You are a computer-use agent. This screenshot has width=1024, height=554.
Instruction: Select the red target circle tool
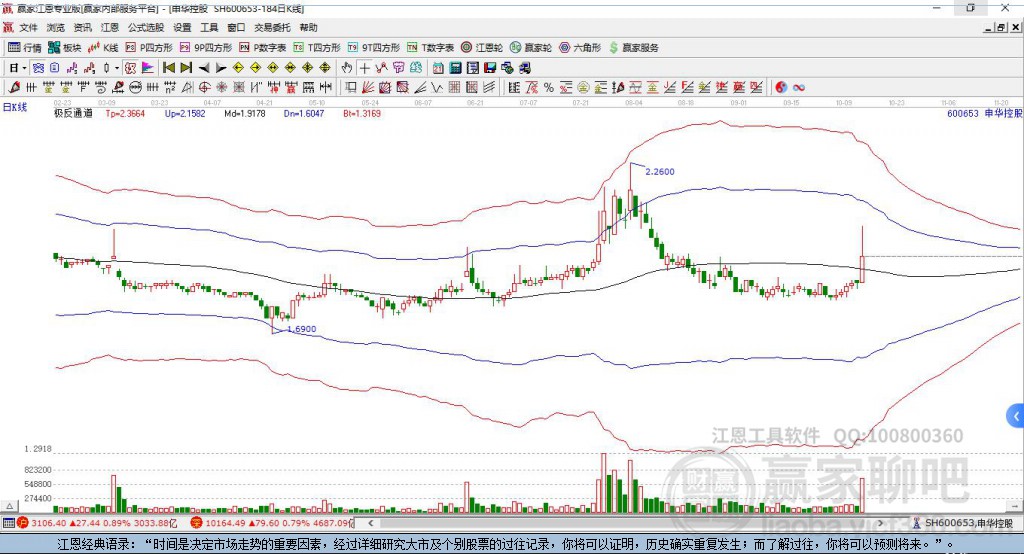[x=204, y=88]
